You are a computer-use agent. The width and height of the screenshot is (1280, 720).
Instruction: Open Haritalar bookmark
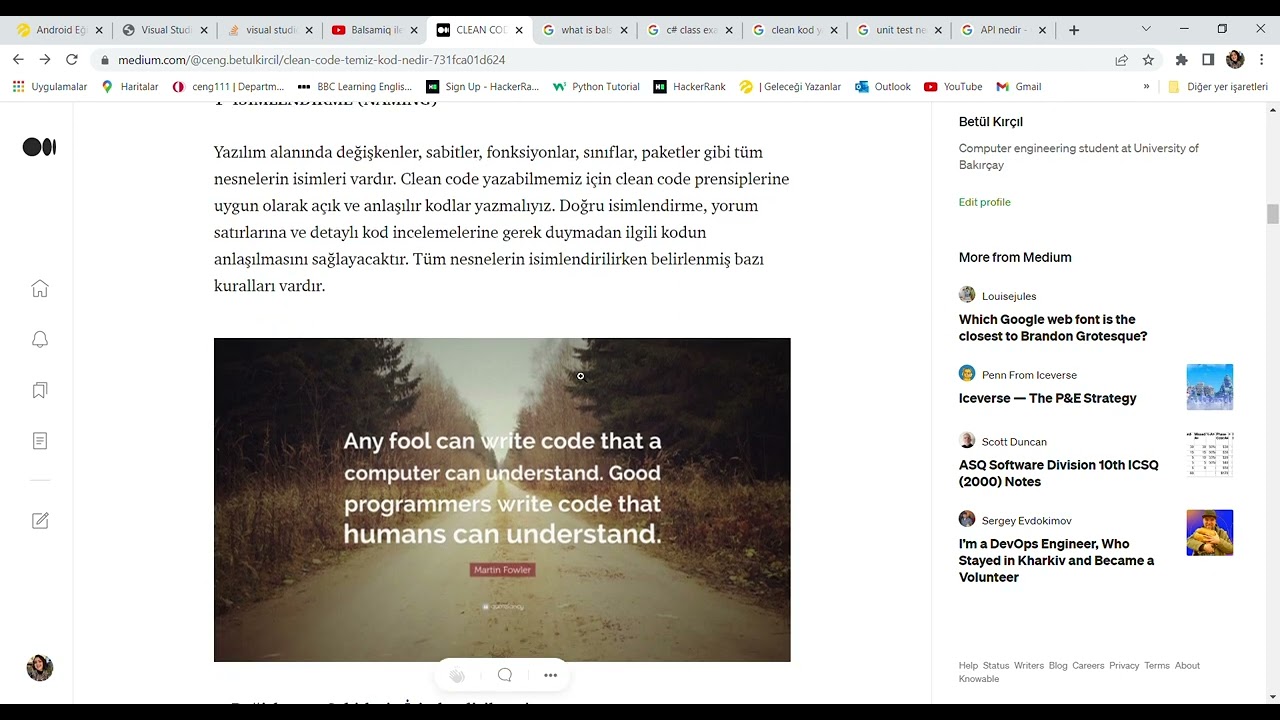click(130, 87)
